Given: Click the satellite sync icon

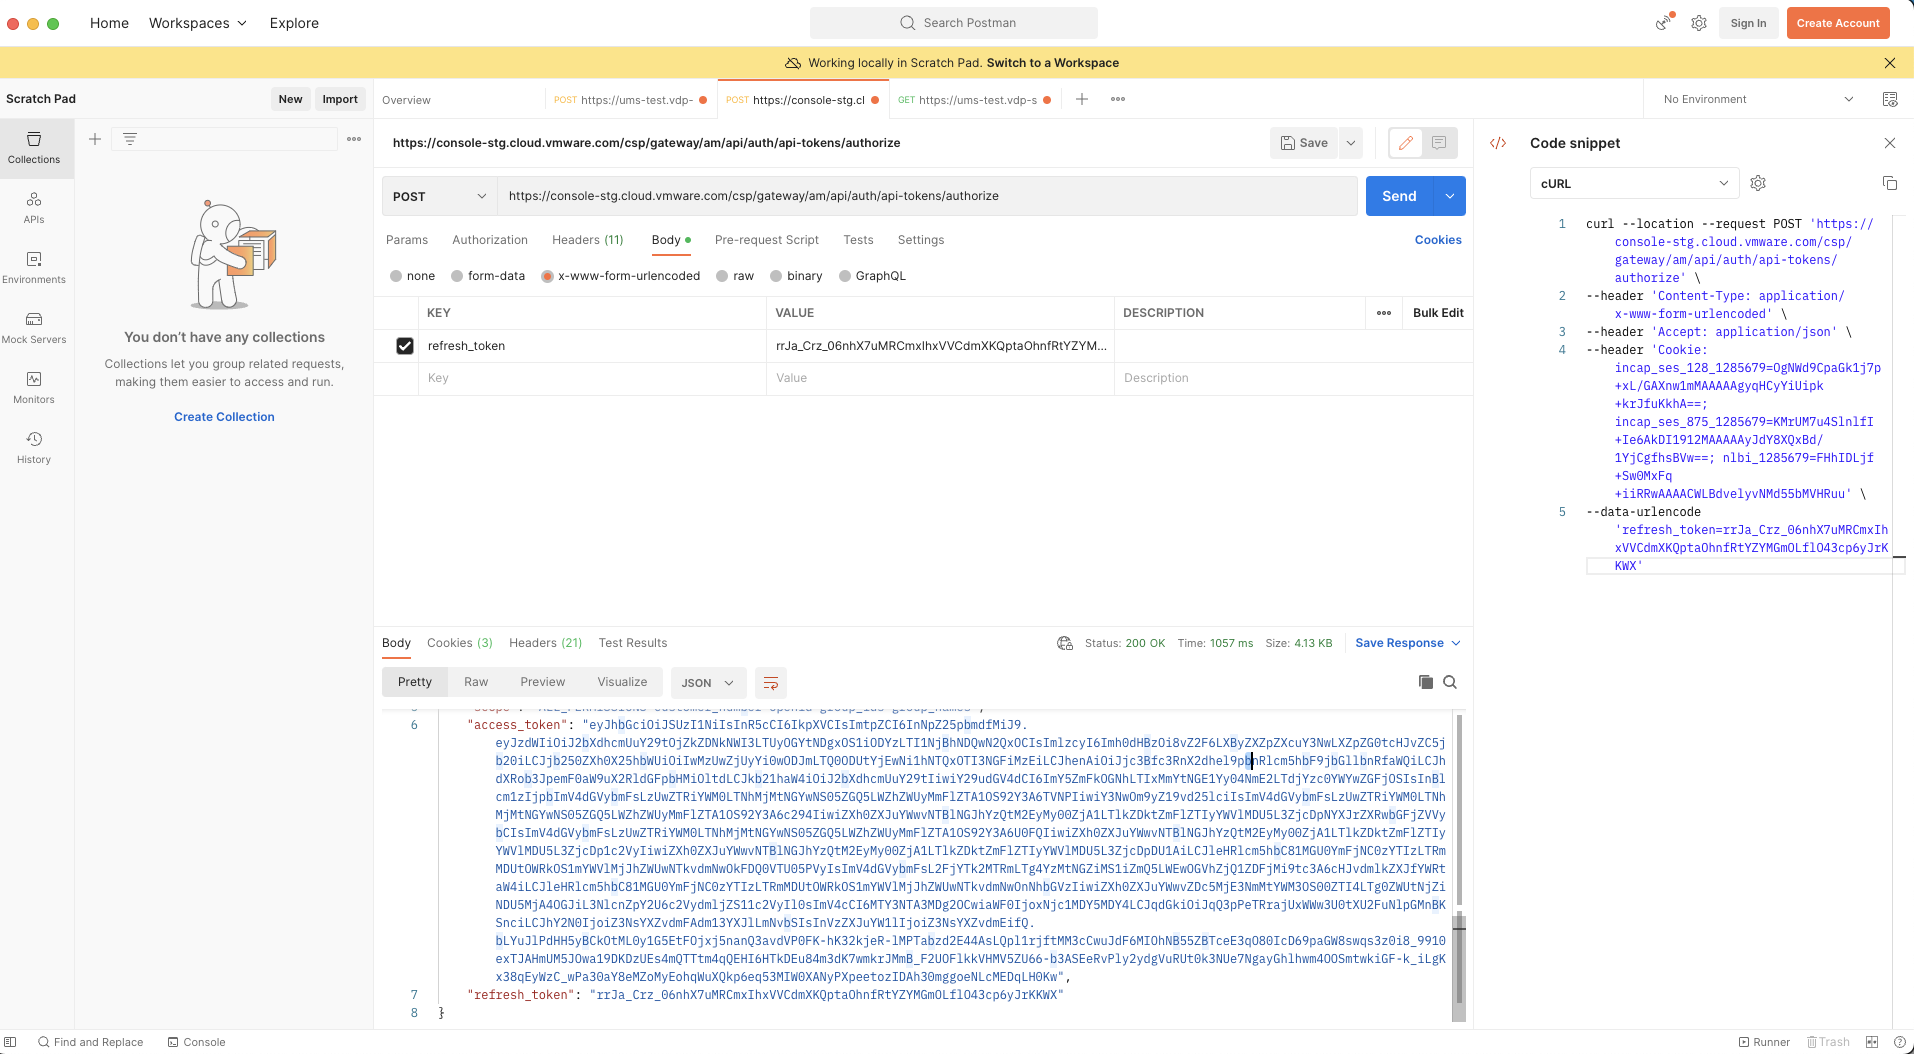Looking at the screenshot, I should coord(1664,22).
